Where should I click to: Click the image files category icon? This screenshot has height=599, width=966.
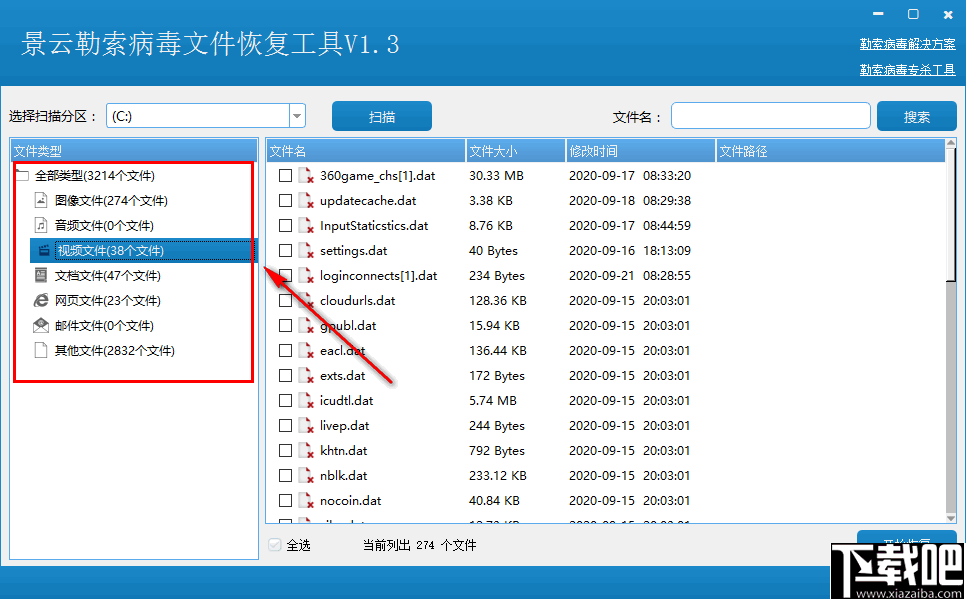tap(41, 200)
